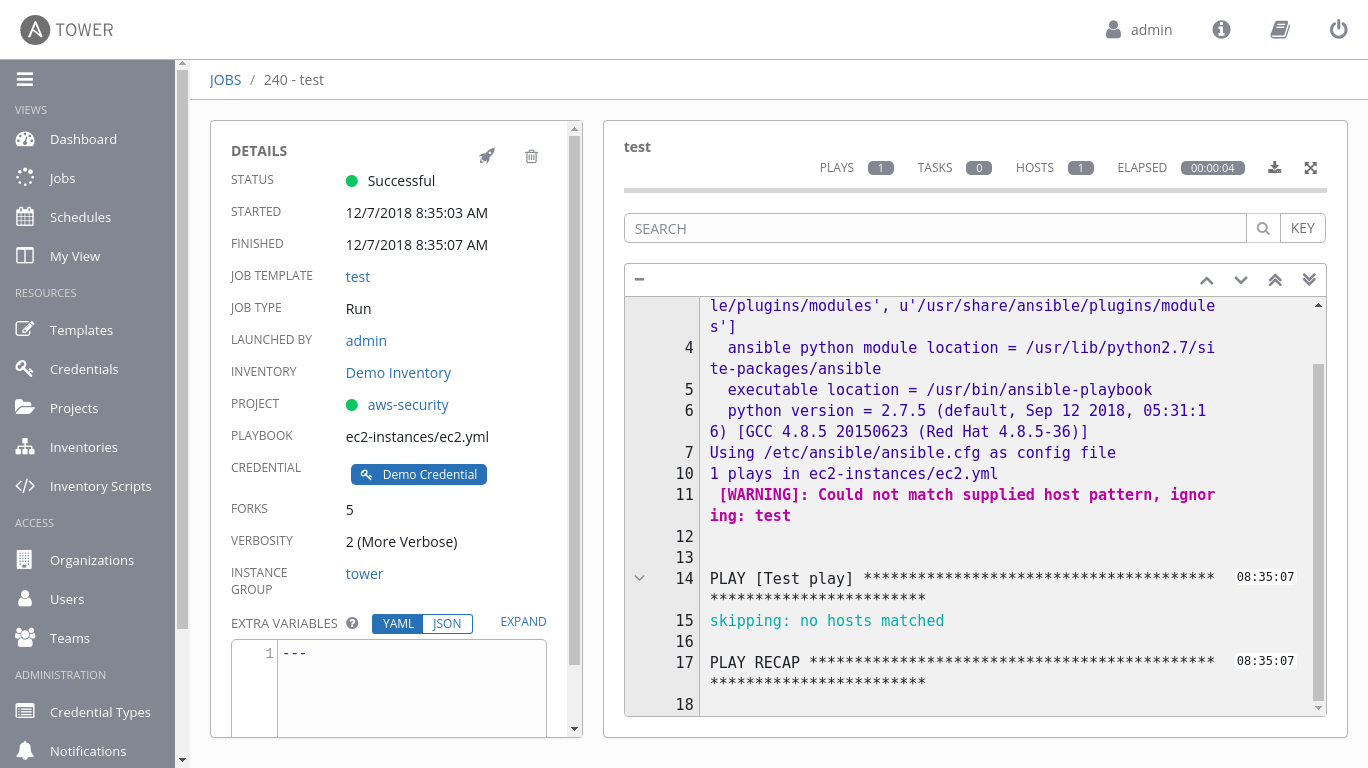Click the search magnifier icon

coord(1263,229)
